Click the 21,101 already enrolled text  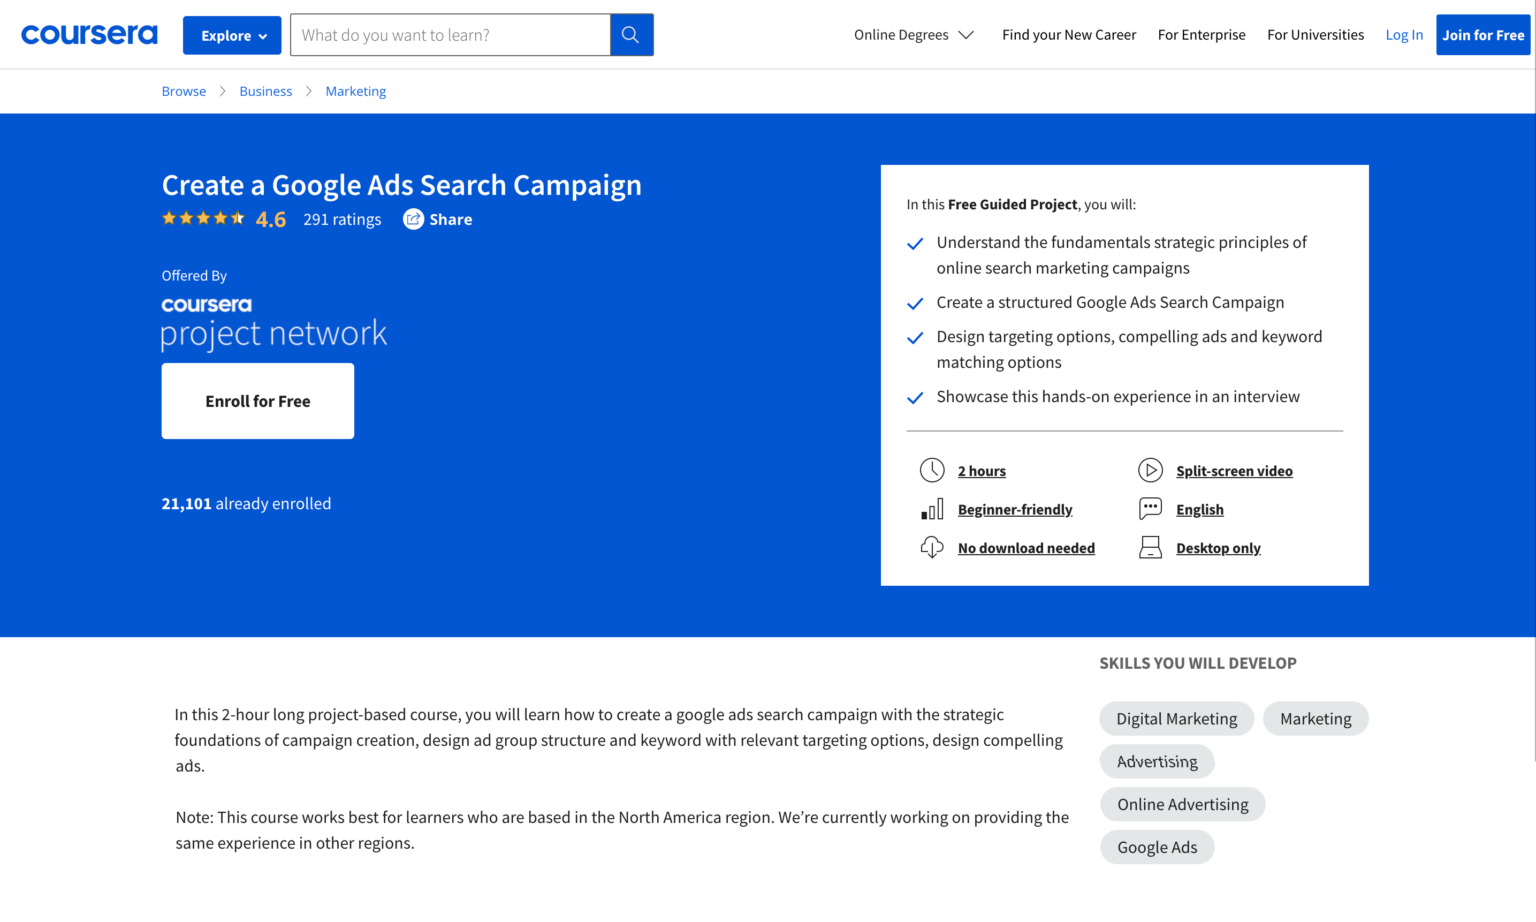(x=246, y=504)
